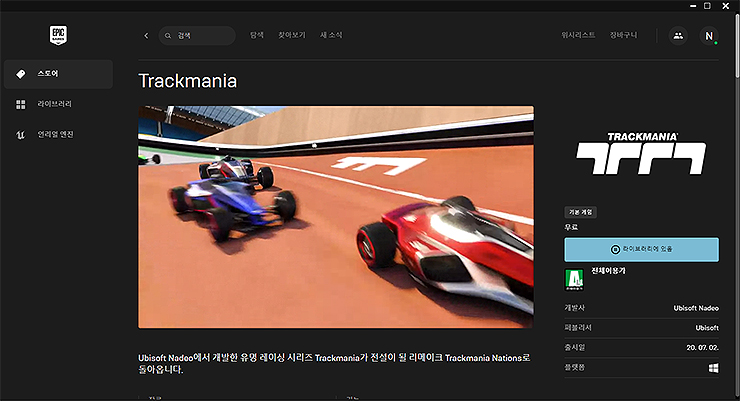Image resolution: width=740 pixels, height=401 pixels.
Task: Open the 탐색 tab
Action: (x=257, y=35)
